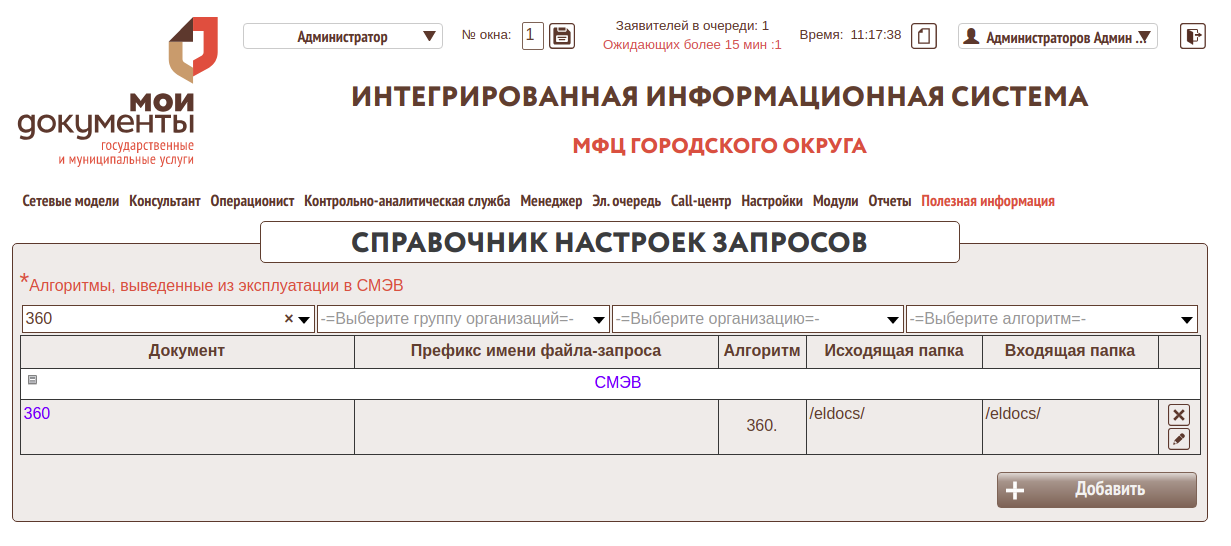The height and width of the screenshot is (546, 1231).
Task: Open the Контрольно-аналитическая служба menu
Action: (407, 201)
